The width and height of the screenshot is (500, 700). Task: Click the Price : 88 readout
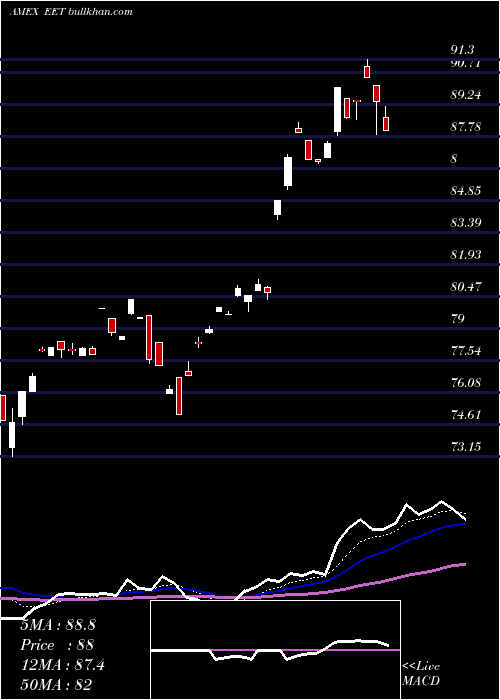[58, 645]
